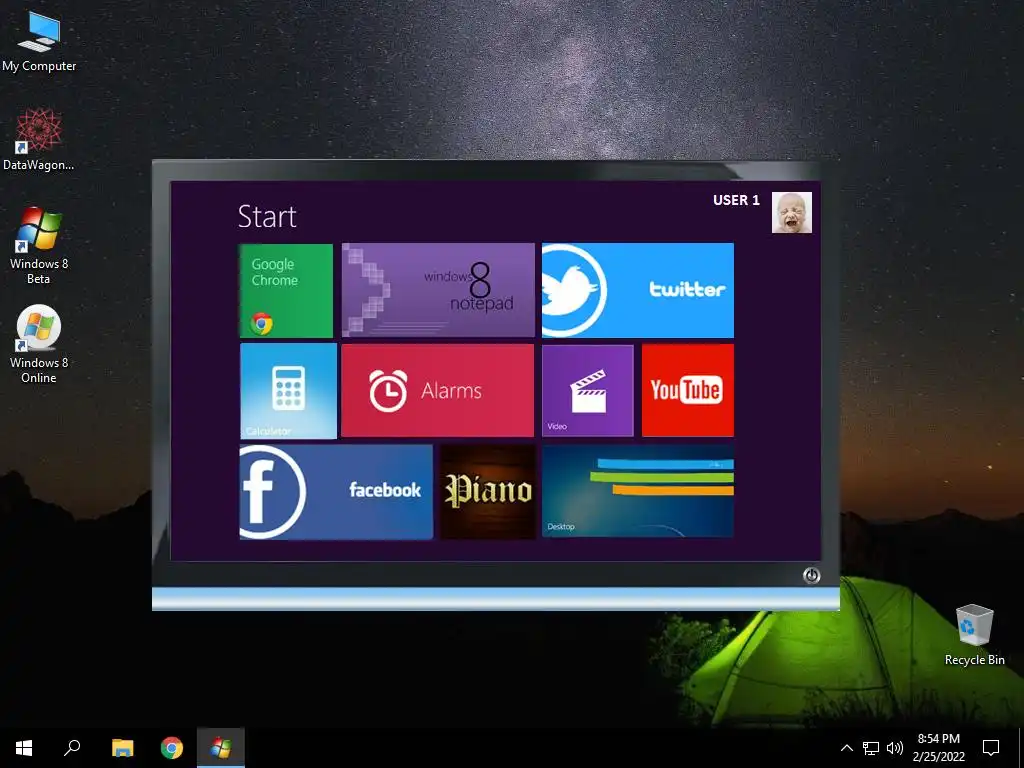Click the Start heading text

(266, 217)
